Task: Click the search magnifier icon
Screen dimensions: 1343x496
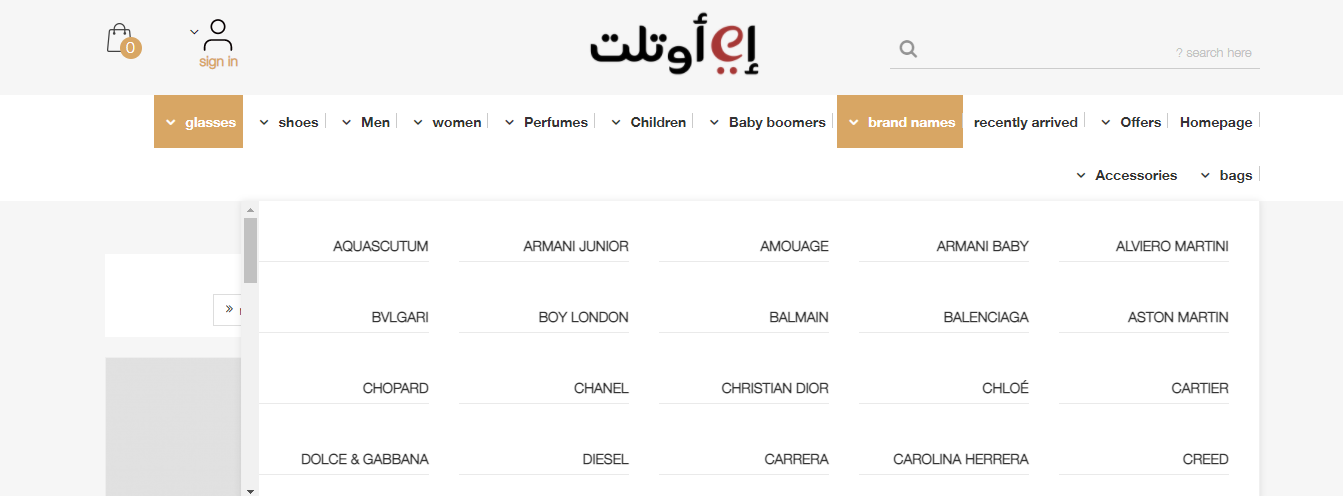Action: point(908,49)
